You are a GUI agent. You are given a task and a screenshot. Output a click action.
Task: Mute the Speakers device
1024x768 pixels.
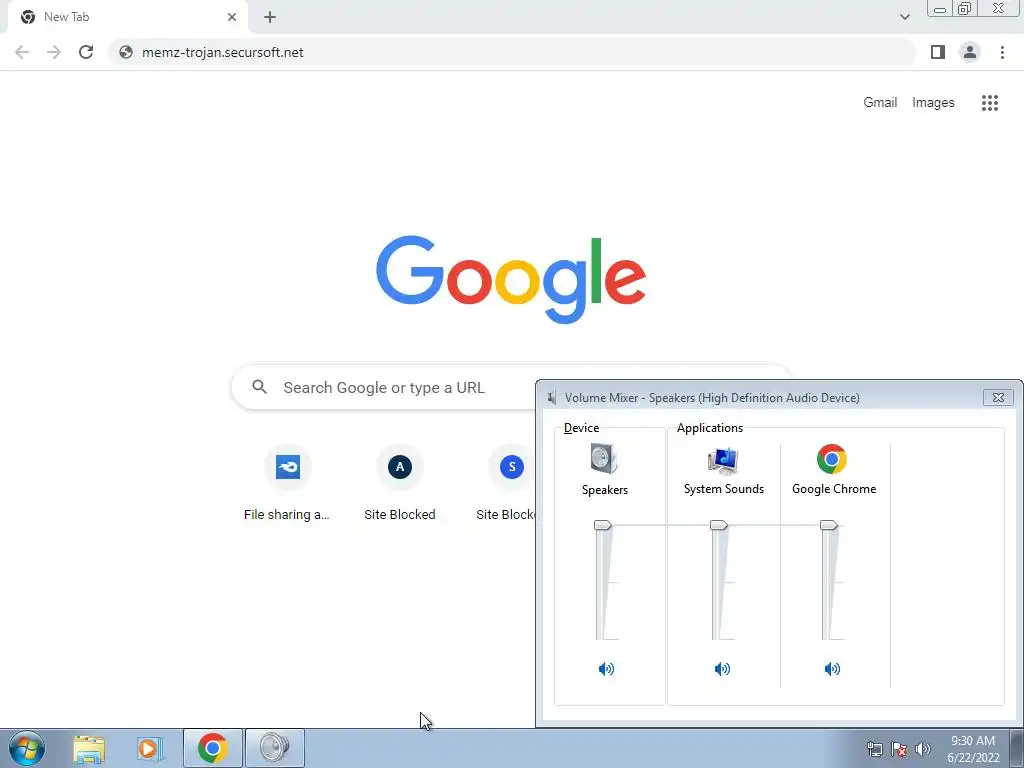click(606, 669)
